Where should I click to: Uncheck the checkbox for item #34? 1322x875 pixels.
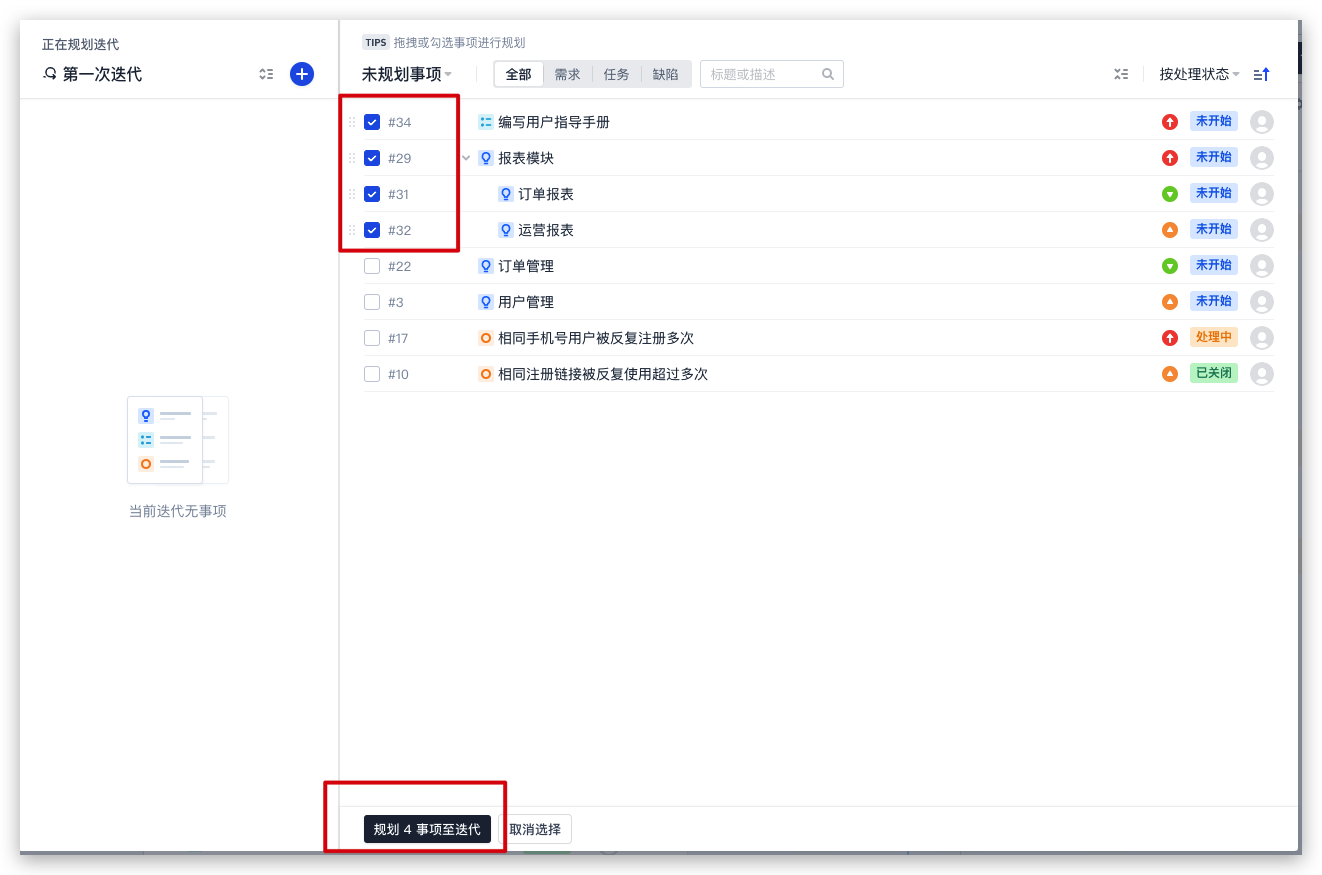[372, 122]
